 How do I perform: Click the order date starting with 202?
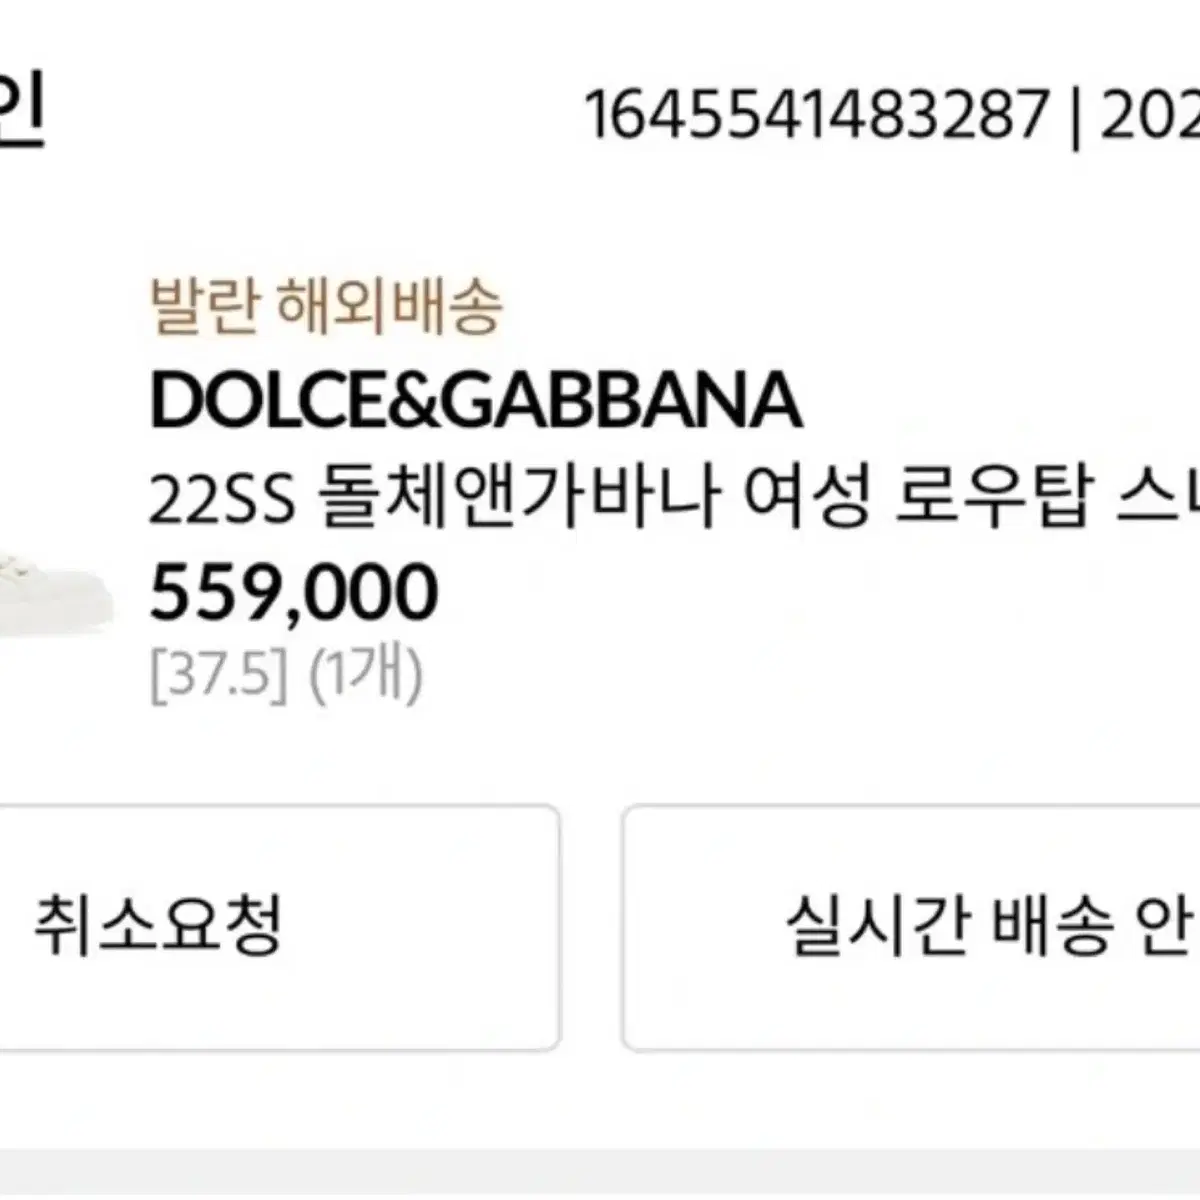coord(1150,115)
